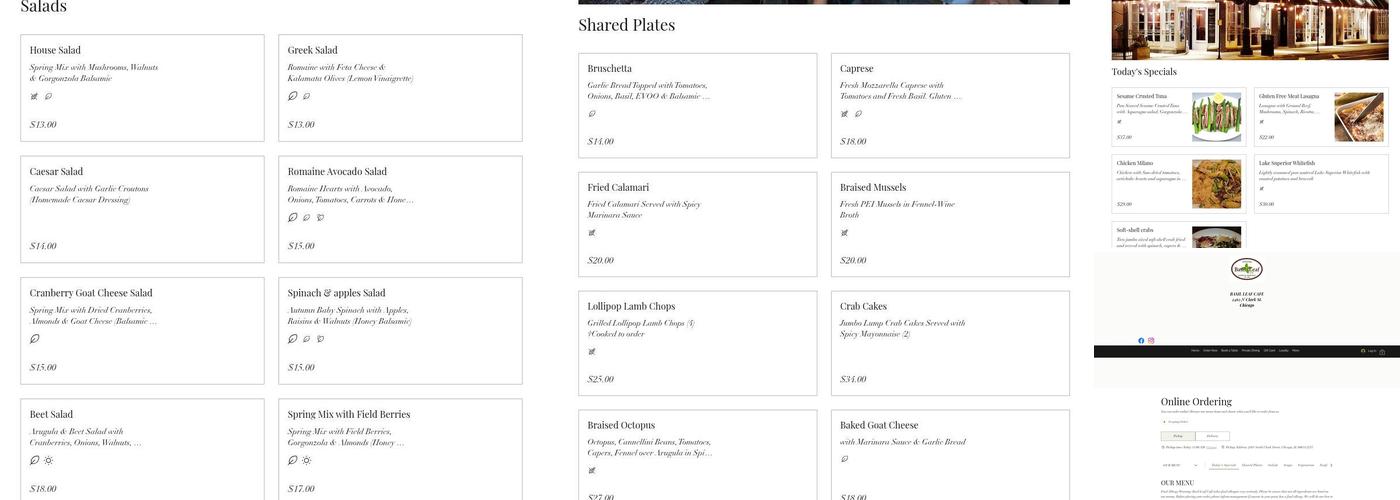This screenshot has width=1400, height=500.
Task: Switch to the Shared Plates menu tab
Action: pyautogui.click(x=1251, y=465)
